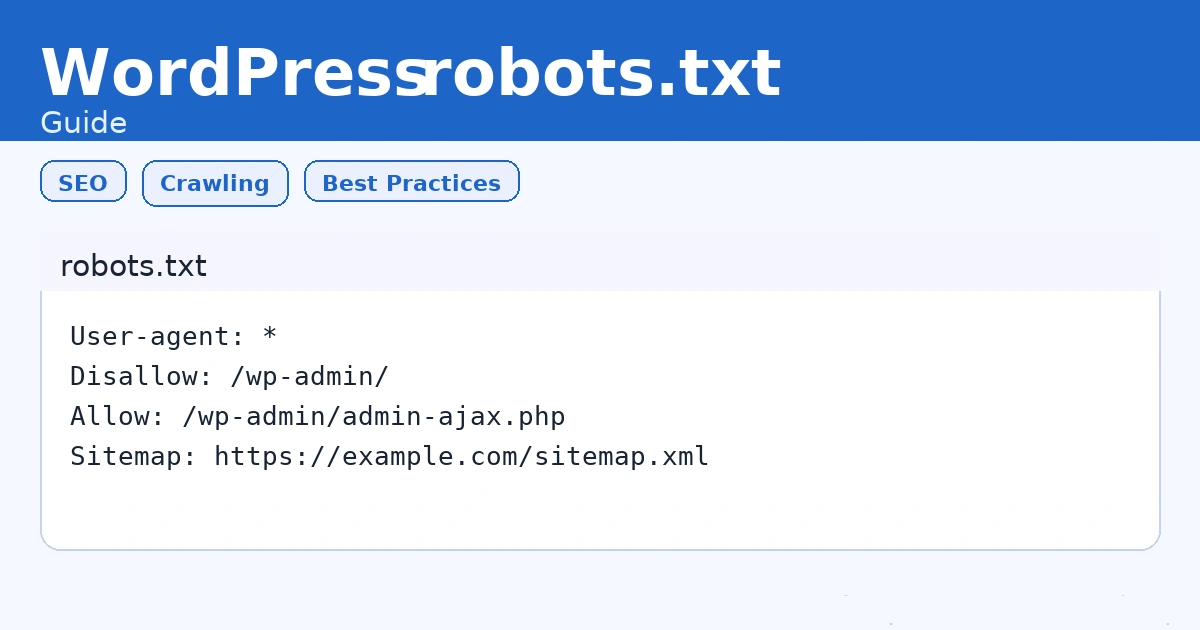Click the empty code area right of User-agent line
Viewport: 1200px width, 630px height.
700,336
